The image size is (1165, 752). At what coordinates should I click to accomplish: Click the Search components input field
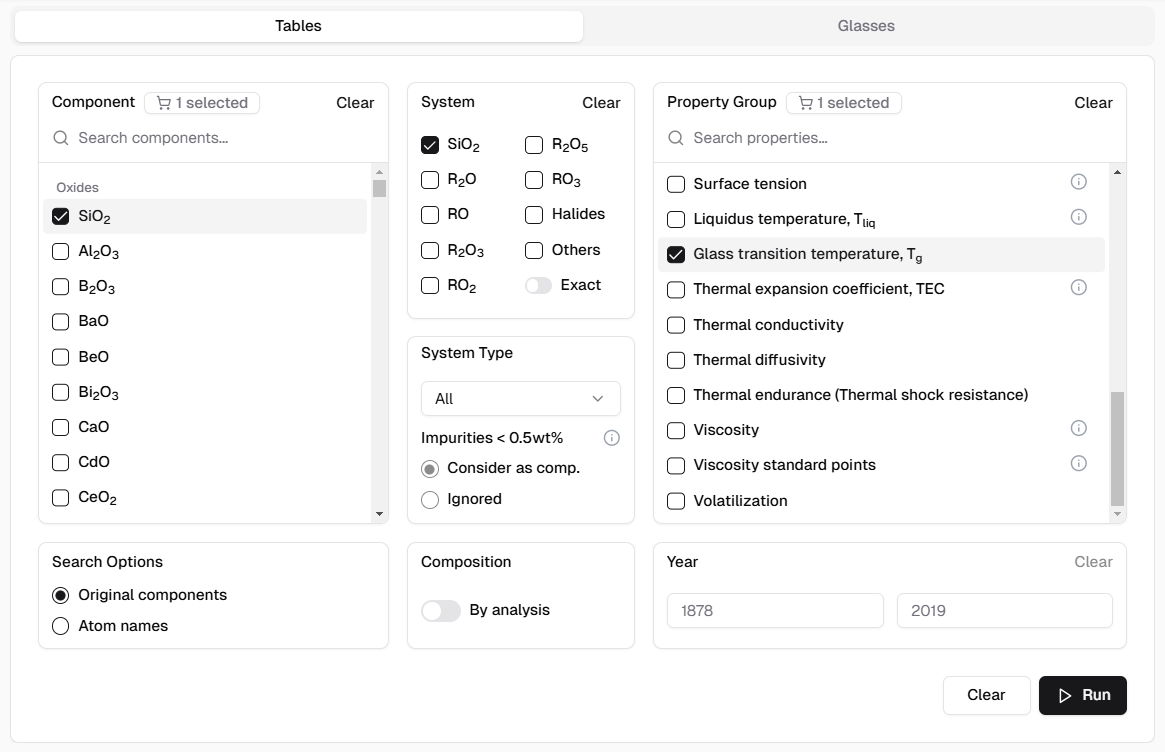pos(220,138)
